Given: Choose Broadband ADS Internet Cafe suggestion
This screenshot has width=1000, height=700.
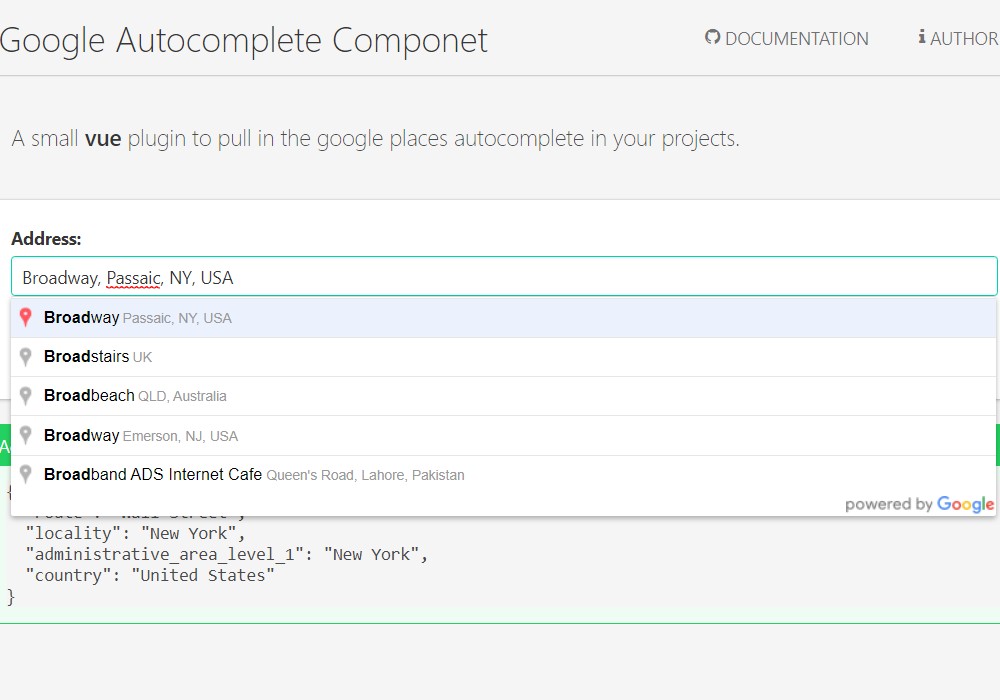Looking at the screenshot, I should (x=504, y=475).
